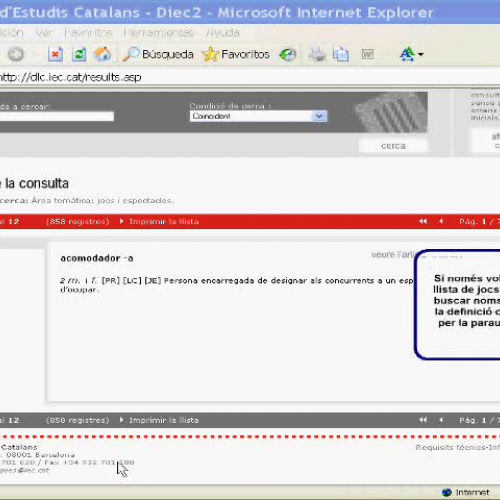Open the Ver menu
Screen dimensions: 500x500
pos(44,33)
